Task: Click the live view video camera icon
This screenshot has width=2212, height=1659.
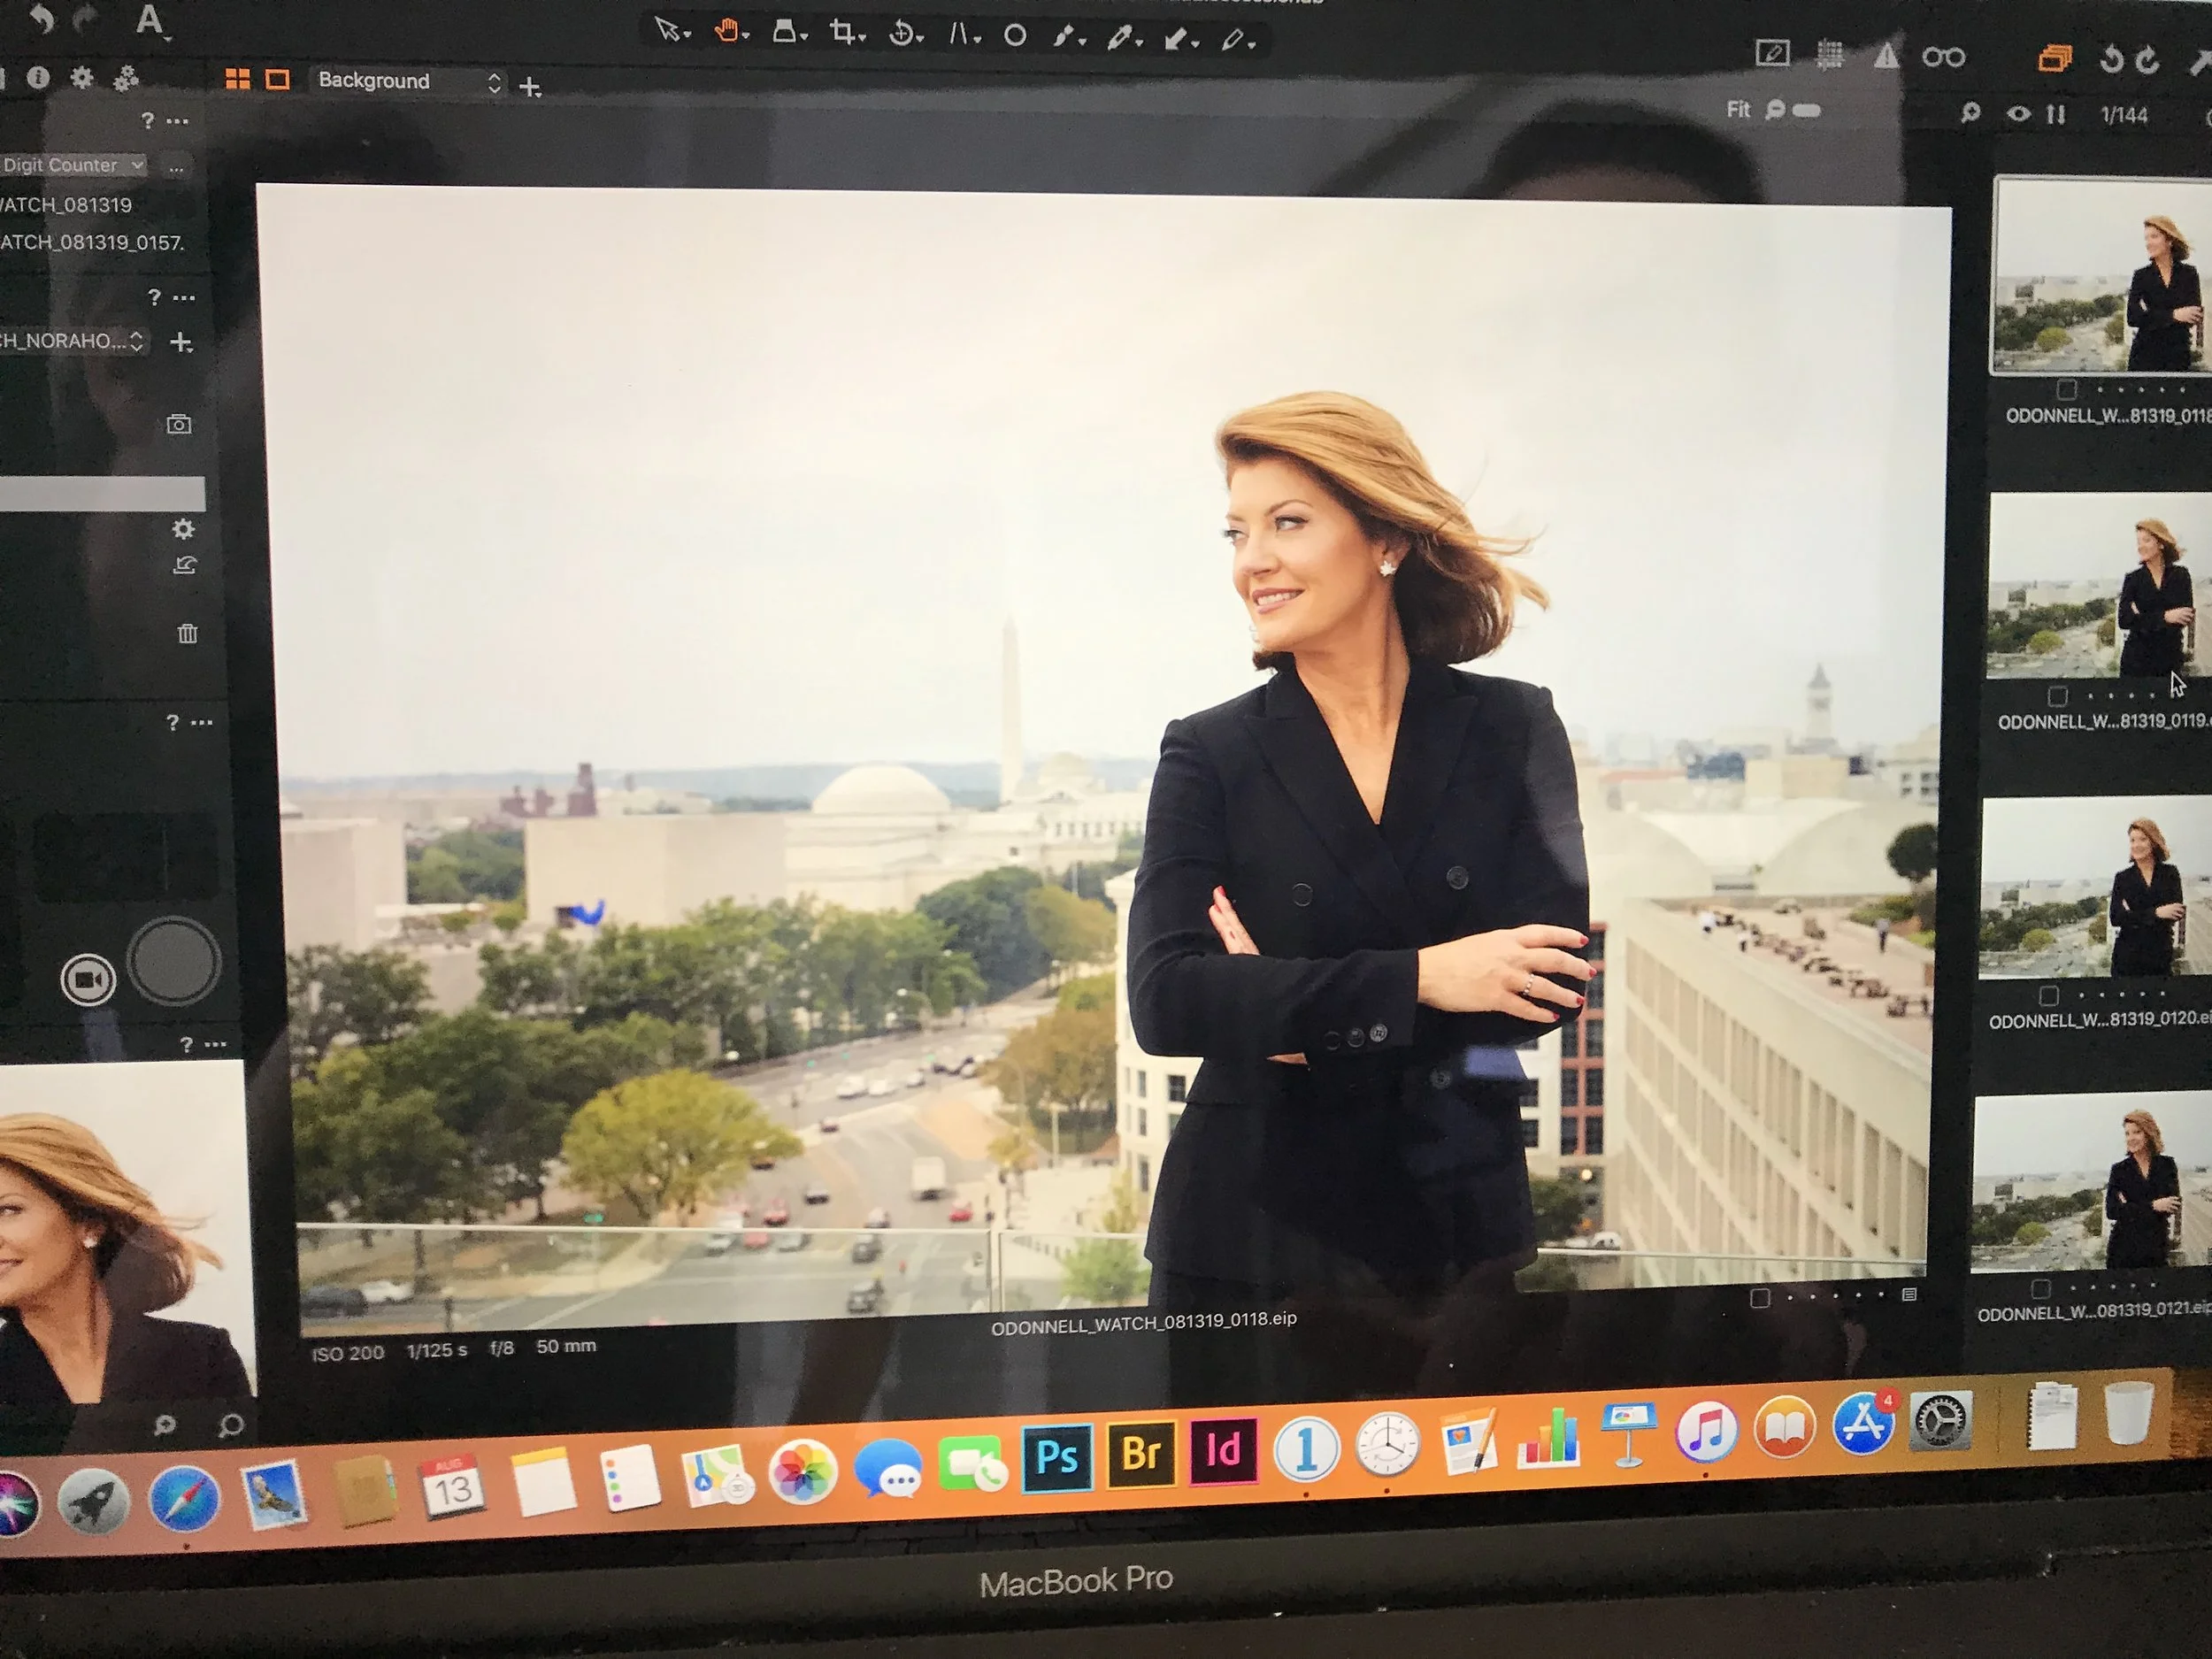Action: 88,979
